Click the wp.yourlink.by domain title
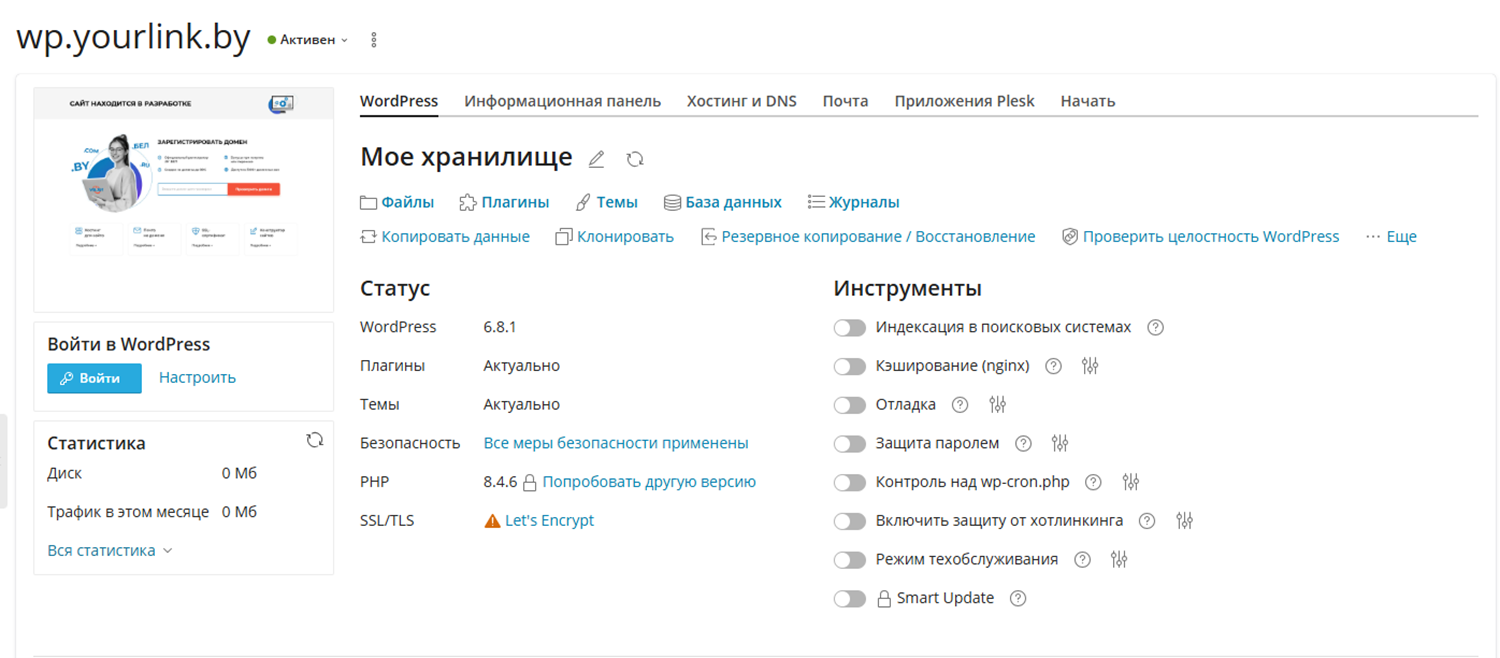Viewport: 1500px width, 658px height. point(134,37)
